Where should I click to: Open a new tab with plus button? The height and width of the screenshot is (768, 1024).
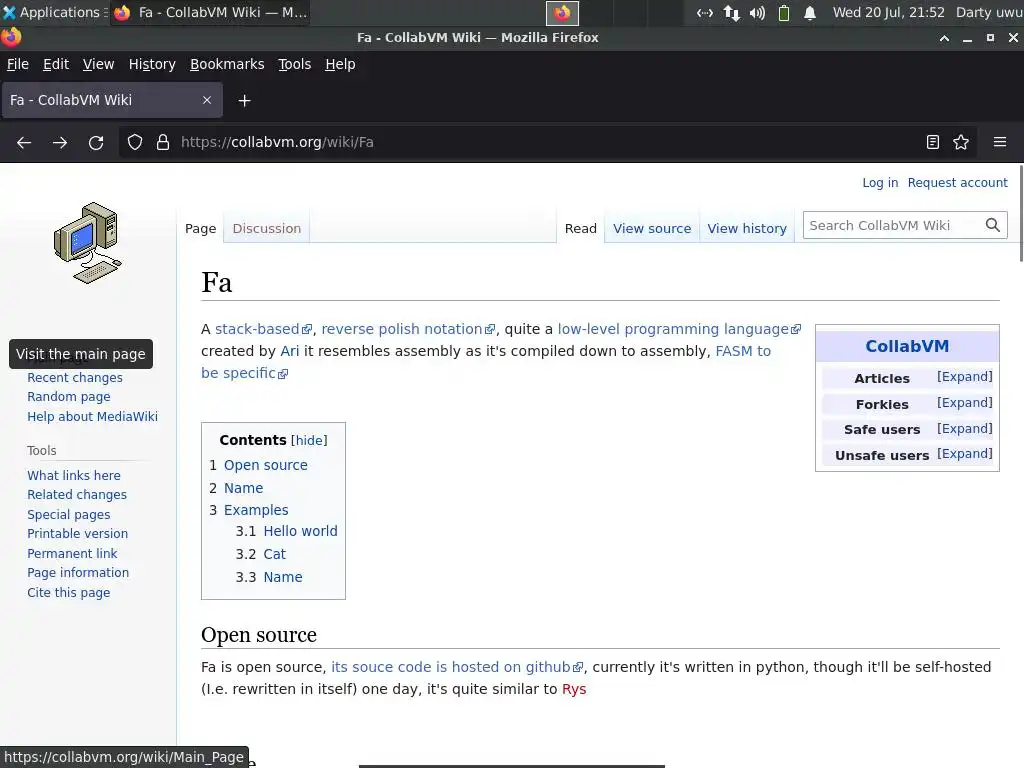click(x=244, y=101)
